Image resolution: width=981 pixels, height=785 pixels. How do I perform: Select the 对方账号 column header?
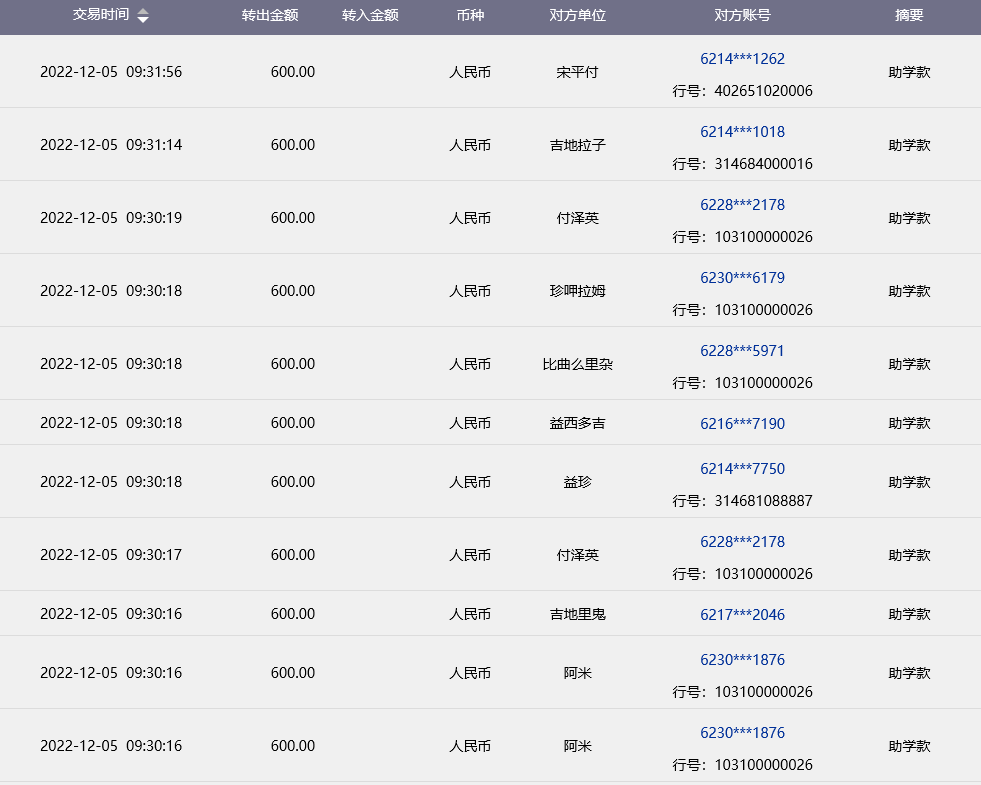tap(742, 16)
